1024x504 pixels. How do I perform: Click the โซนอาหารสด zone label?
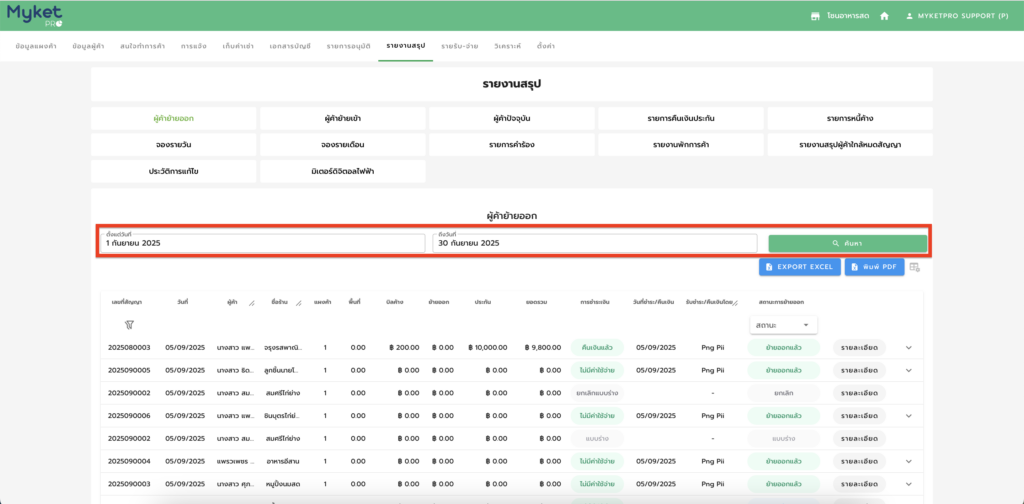tap(848, 16)
